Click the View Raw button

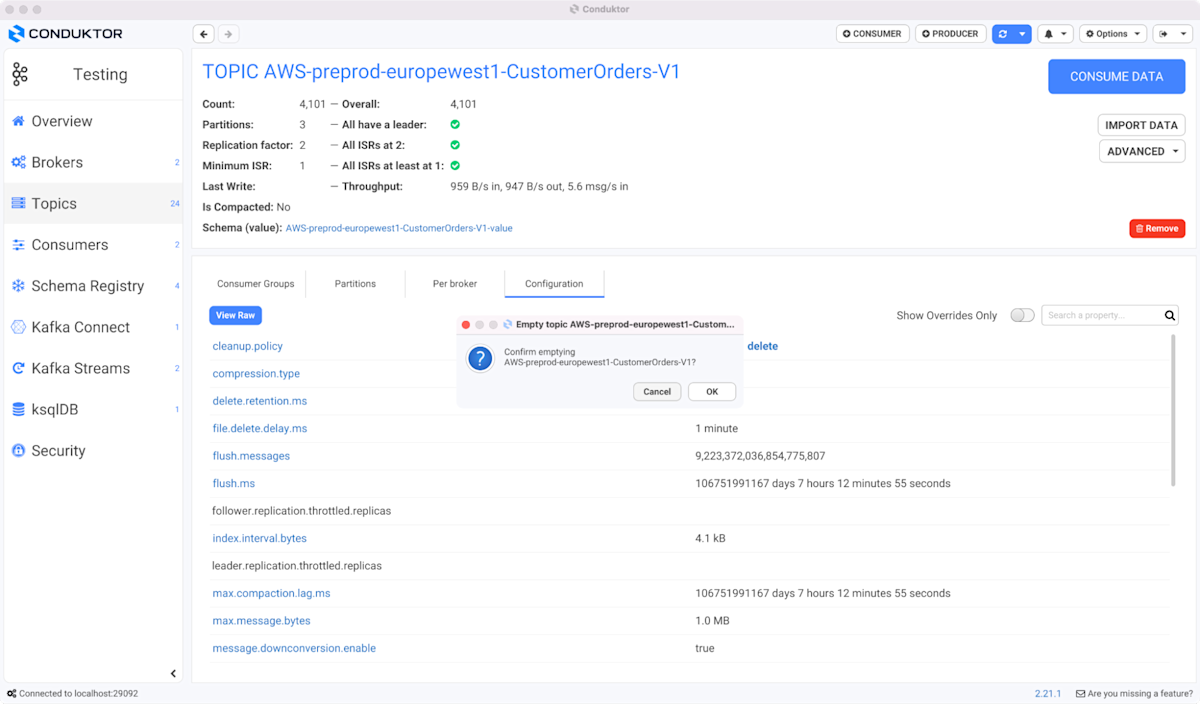pos(235,315)
